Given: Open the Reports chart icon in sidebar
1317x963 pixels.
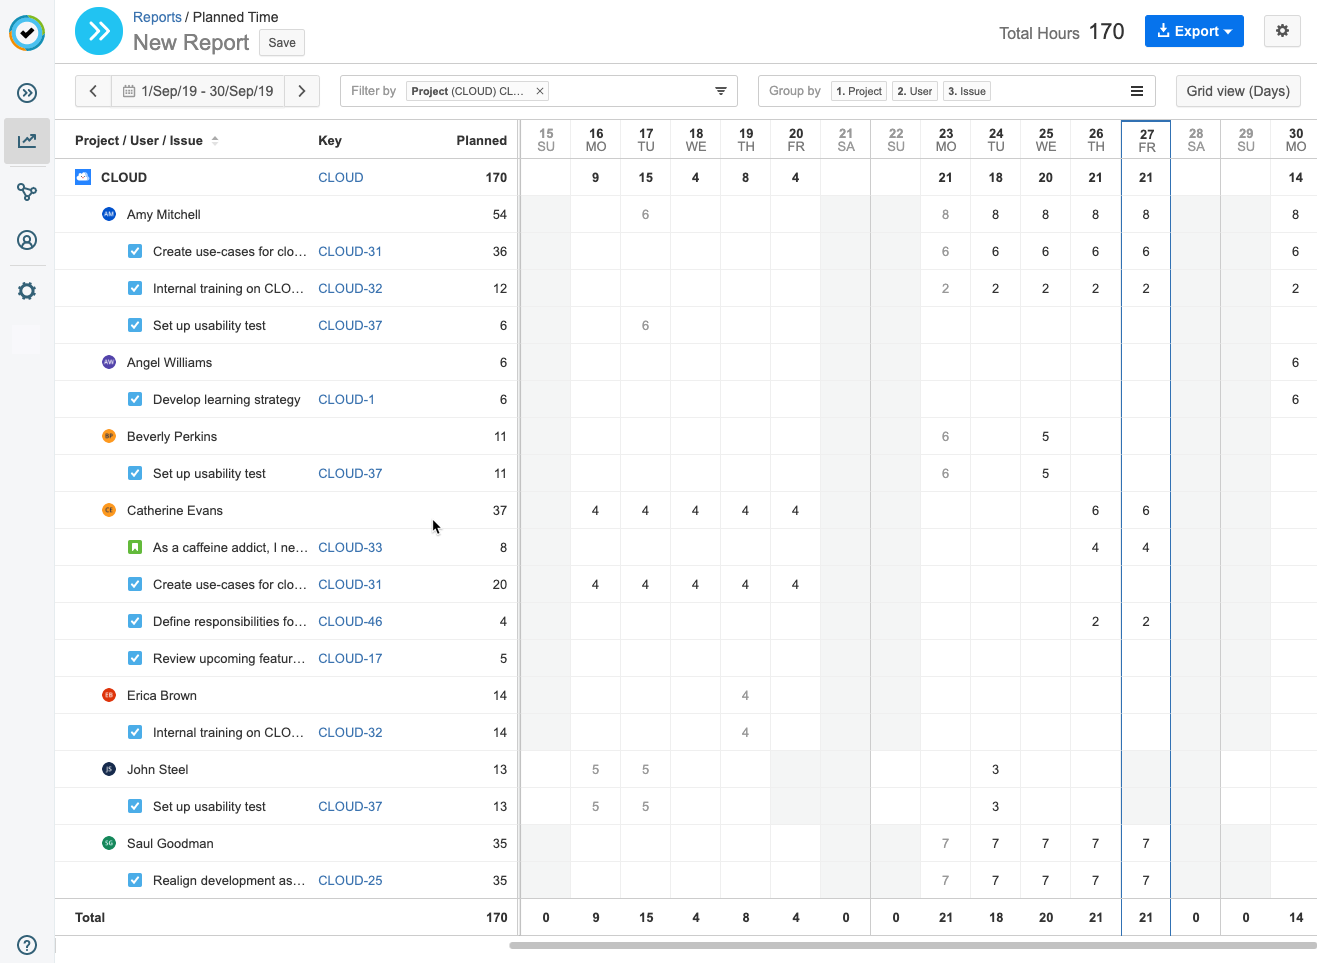Looking at the screenshot, I should coord(27,141).
